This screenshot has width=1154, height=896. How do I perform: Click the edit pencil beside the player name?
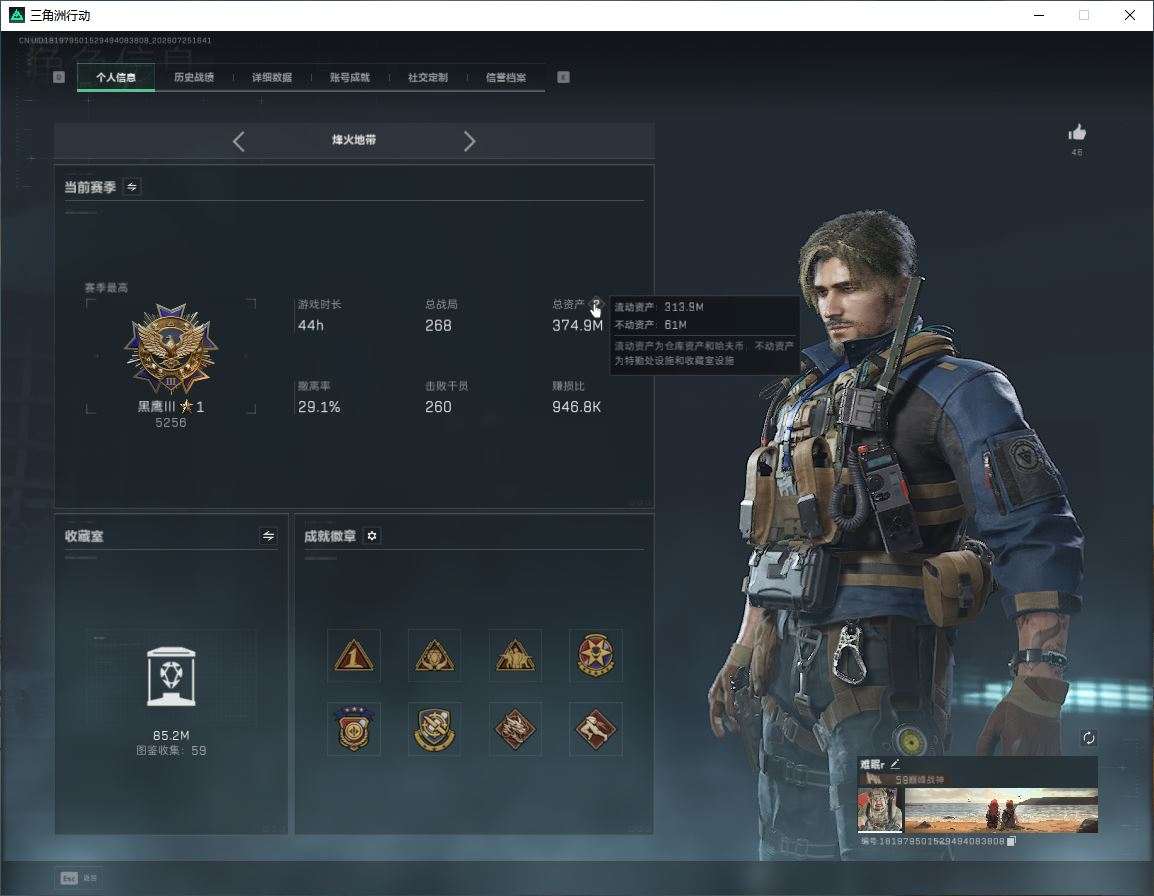[895, 764]
